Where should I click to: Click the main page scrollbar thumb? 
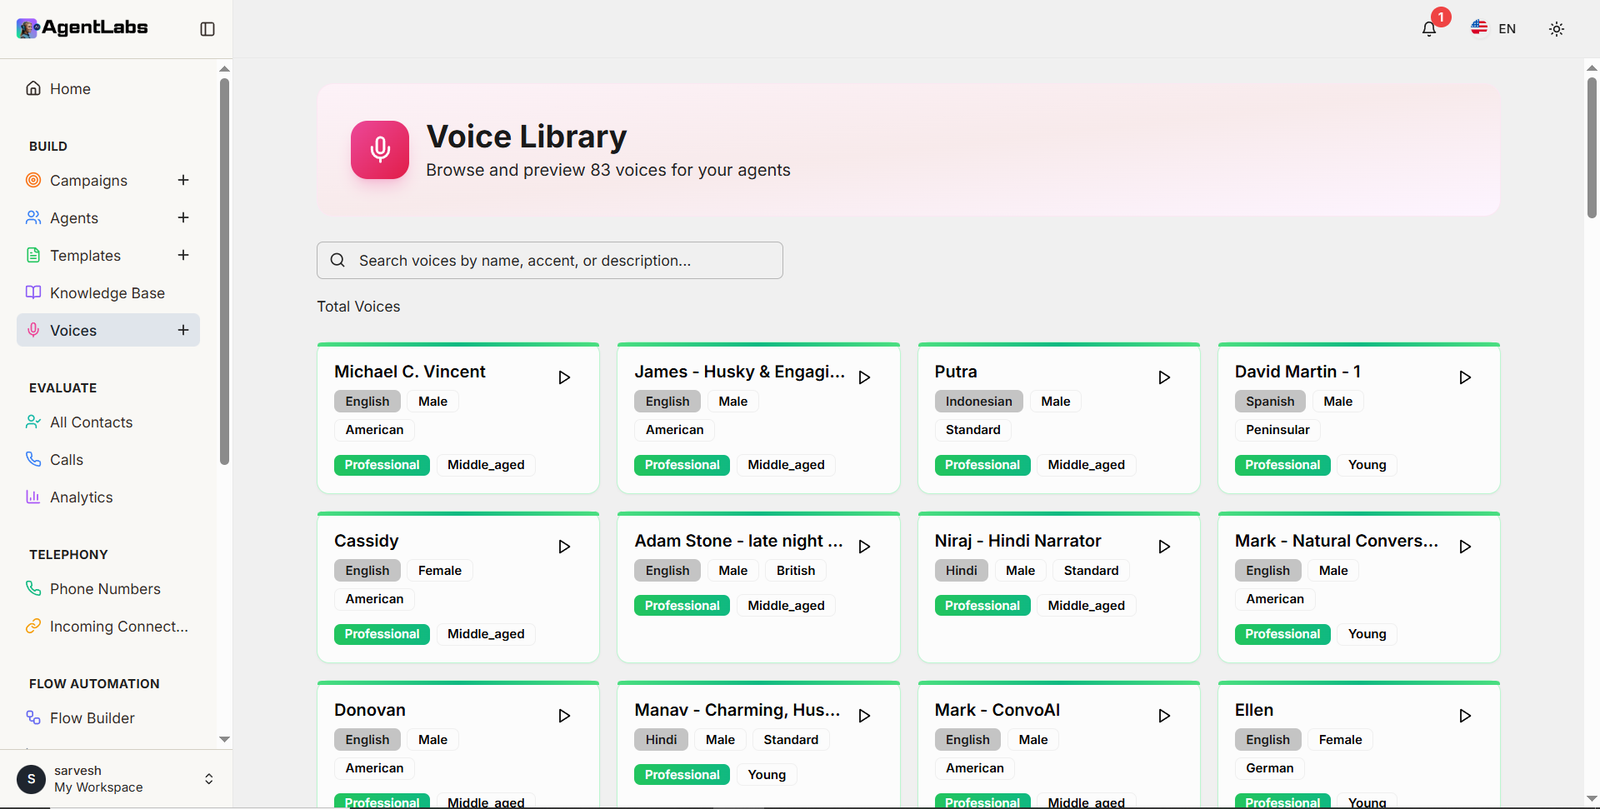click(1592, 147)
